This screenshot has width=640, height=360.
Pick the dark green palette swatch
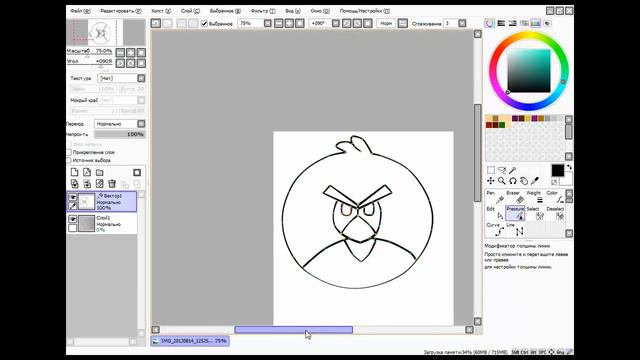coord(502,125)
